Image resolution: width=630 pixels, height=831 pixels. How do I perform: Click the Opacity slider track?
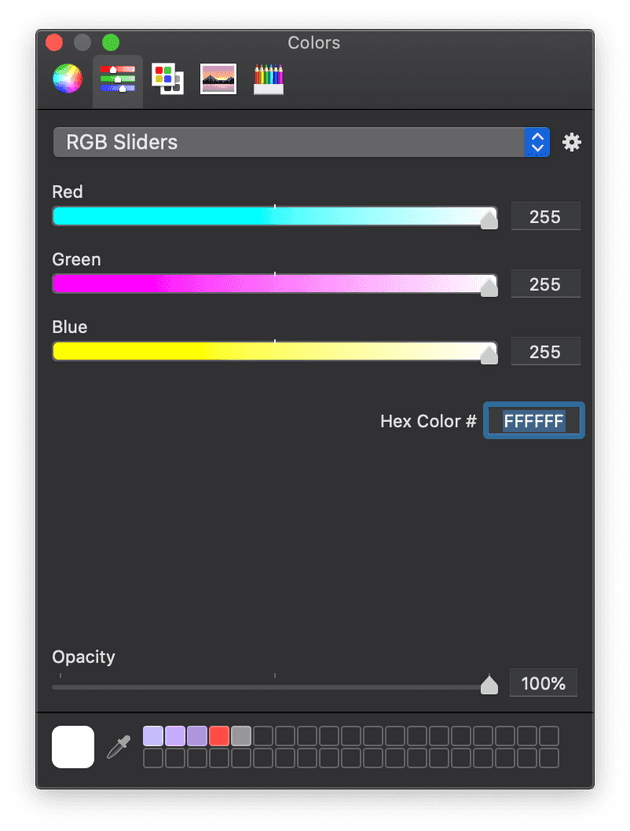pos(274,687)
